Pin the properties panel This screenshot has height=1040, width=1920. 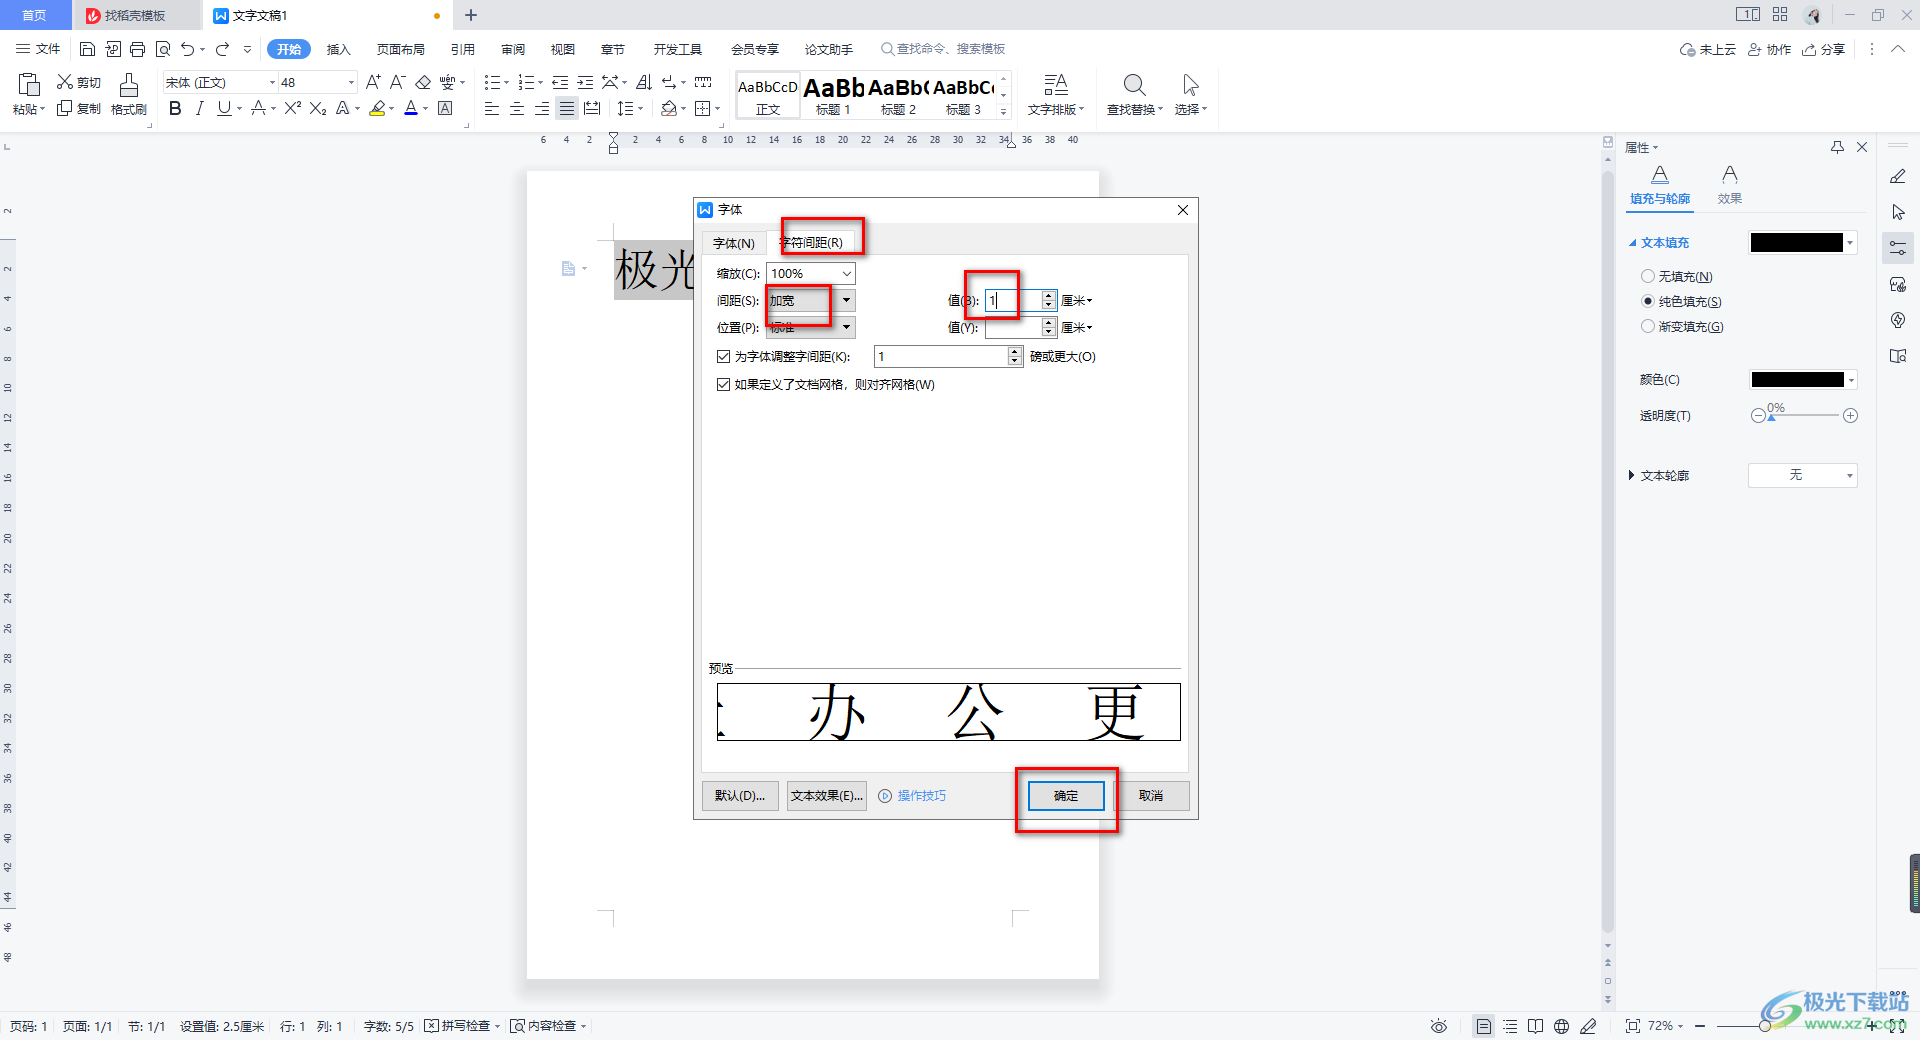click(1837, 147)
